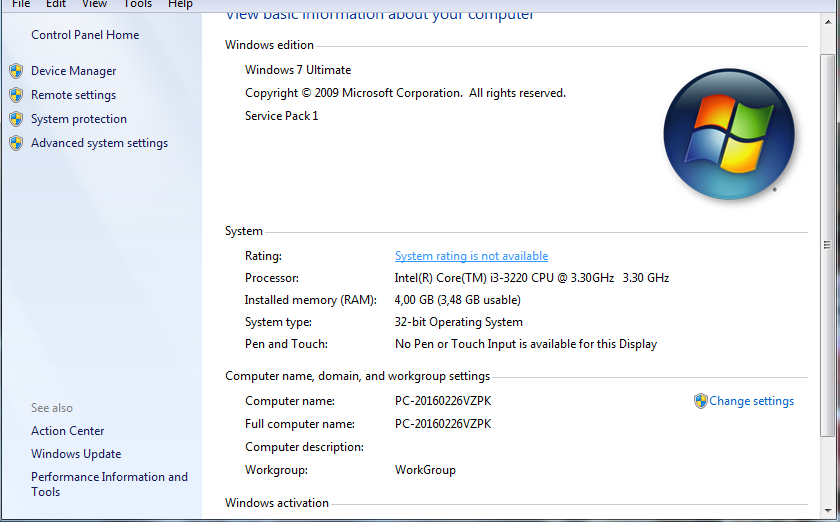Open Device Manager link
This screenshot has height=522, width=840.
(x=73, y=71)
